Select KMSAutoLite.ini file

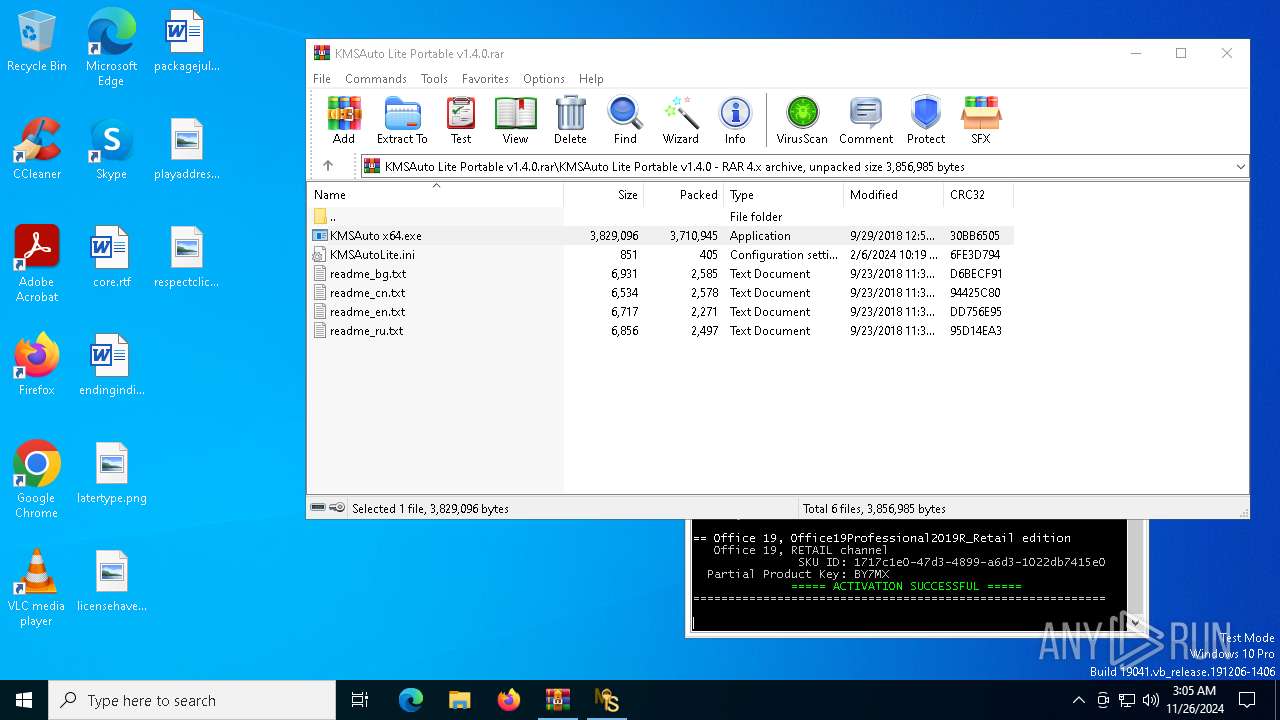(x=660, y=255)
